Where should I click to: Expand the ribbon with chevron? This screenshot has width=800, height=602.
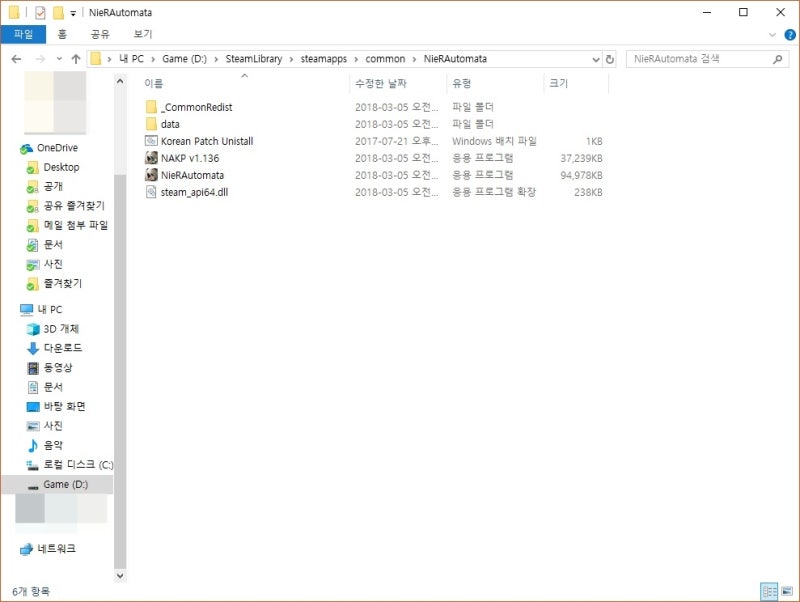[x=772, y=35]
